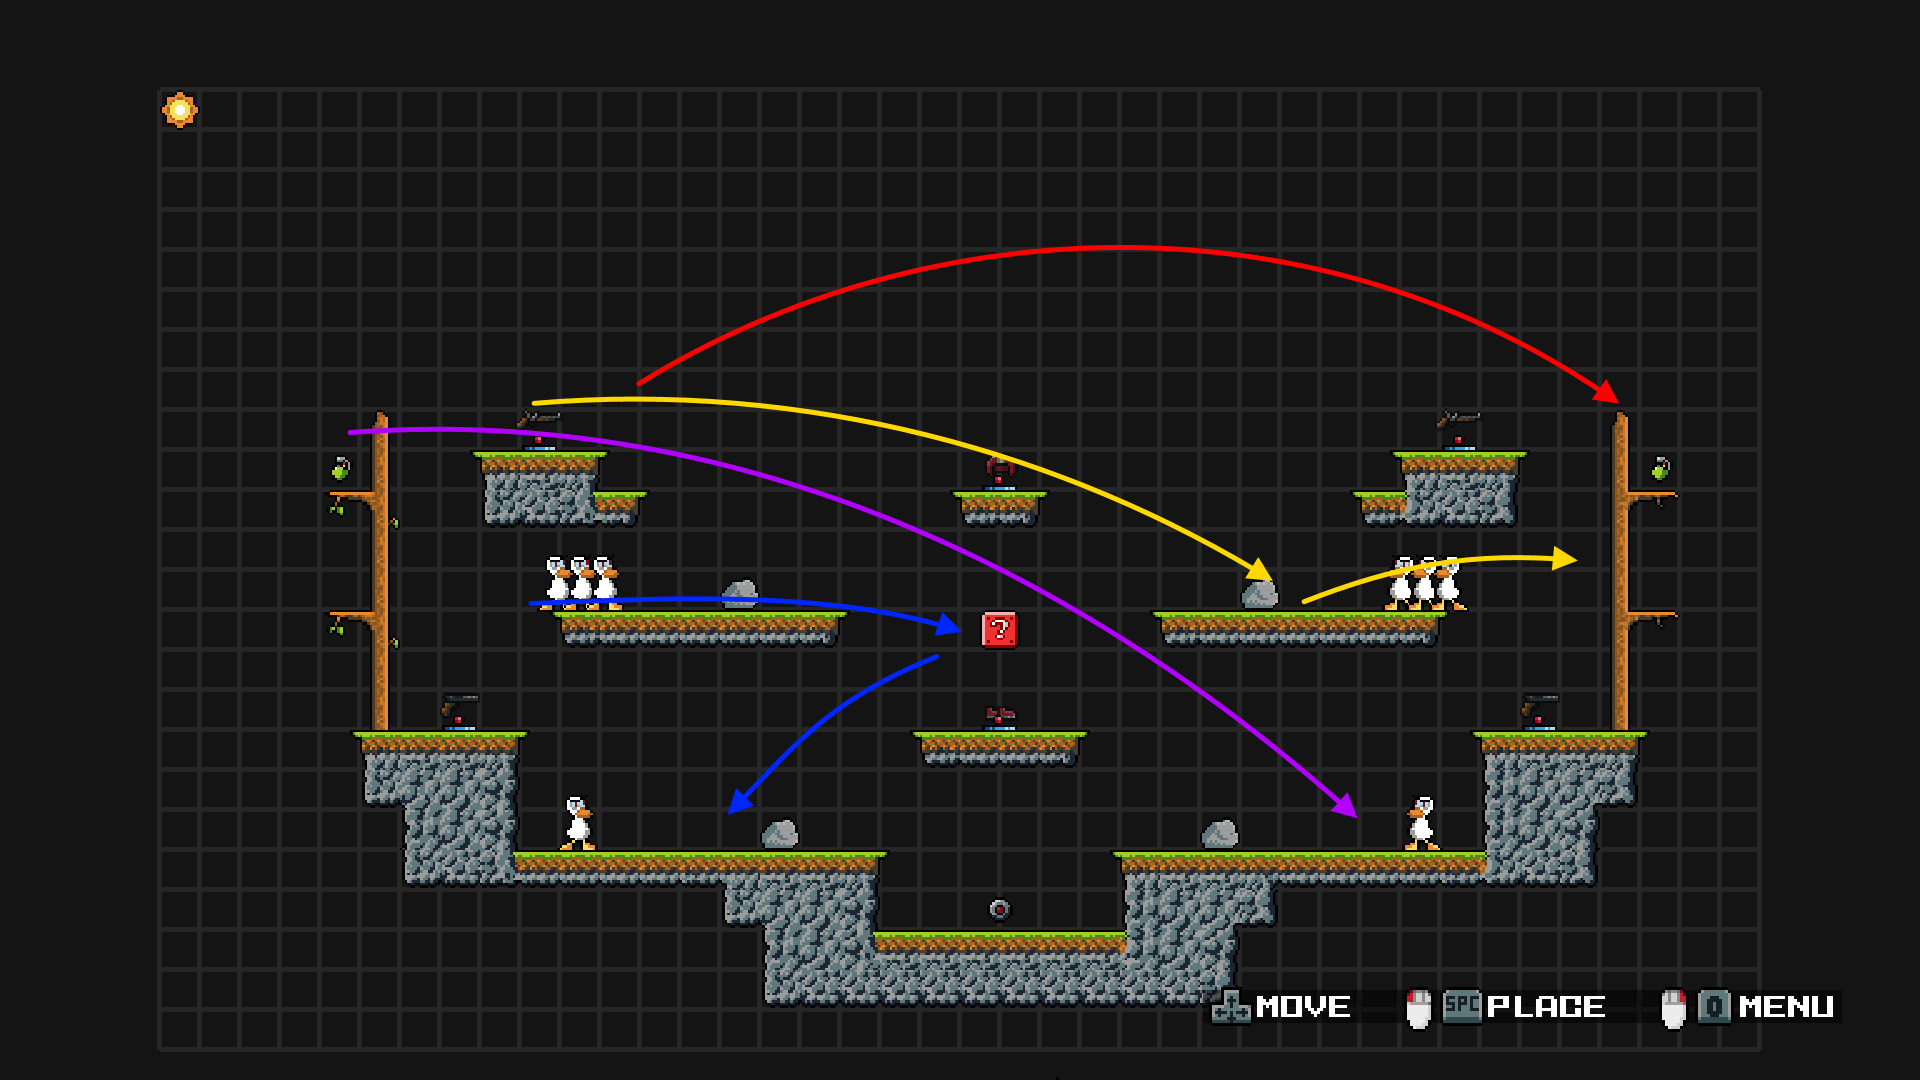This screenshot has width=1920, height=1080.
Task: Select the red helmet spawner on top-center platform
Action: 999,472
